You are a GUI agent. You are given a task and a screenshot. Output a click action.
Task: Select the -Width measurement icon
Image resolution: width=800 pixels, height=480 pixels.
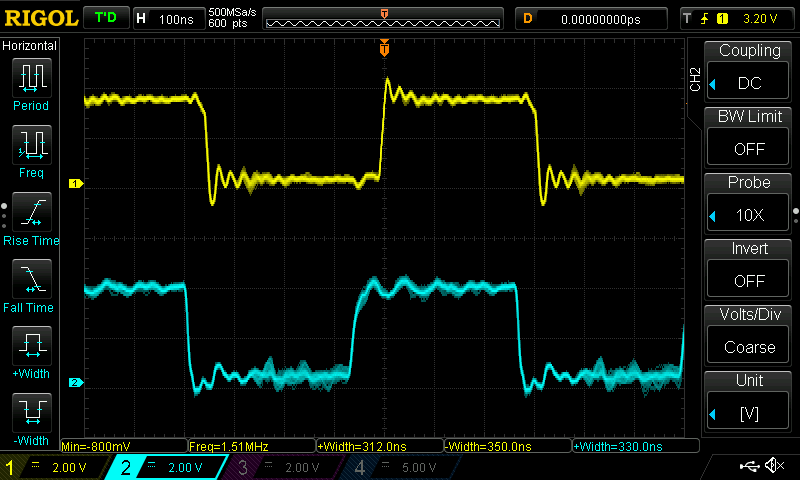pyautogui.click(x=32, y=412)
